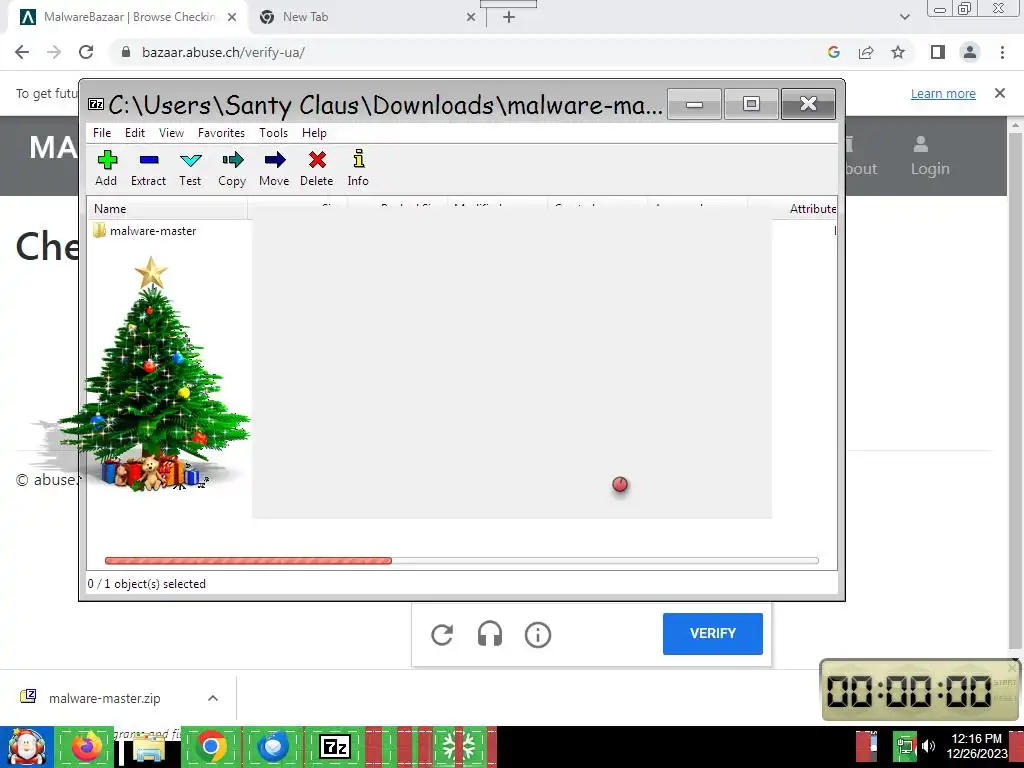Open the Login link on MalwareBazaar
1024x768 pixels.
930,156
